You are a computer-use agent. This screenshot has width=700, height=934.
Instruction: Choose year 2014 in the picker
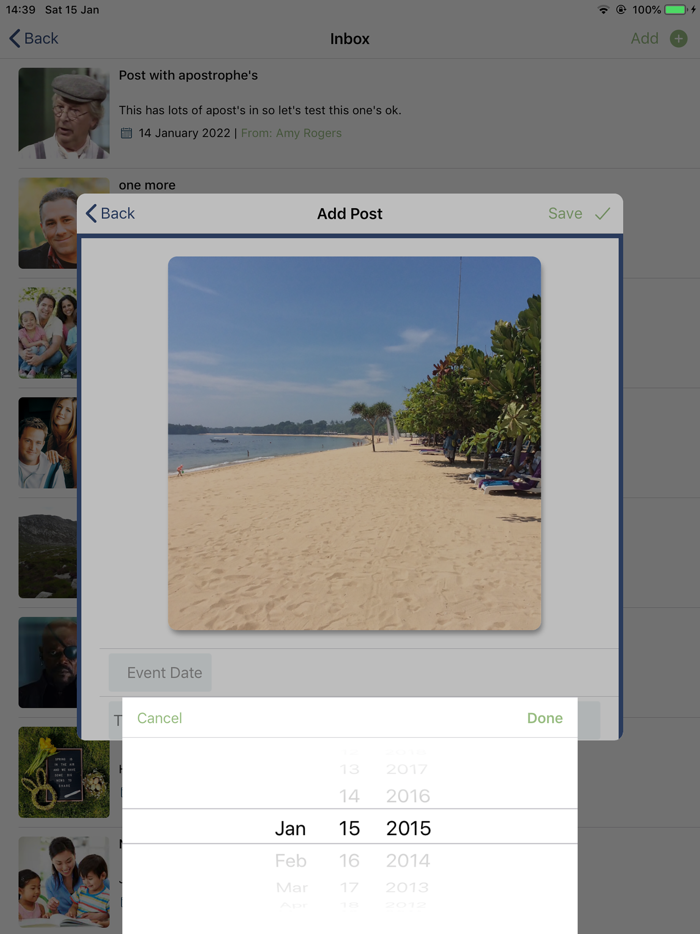[407, 860]
